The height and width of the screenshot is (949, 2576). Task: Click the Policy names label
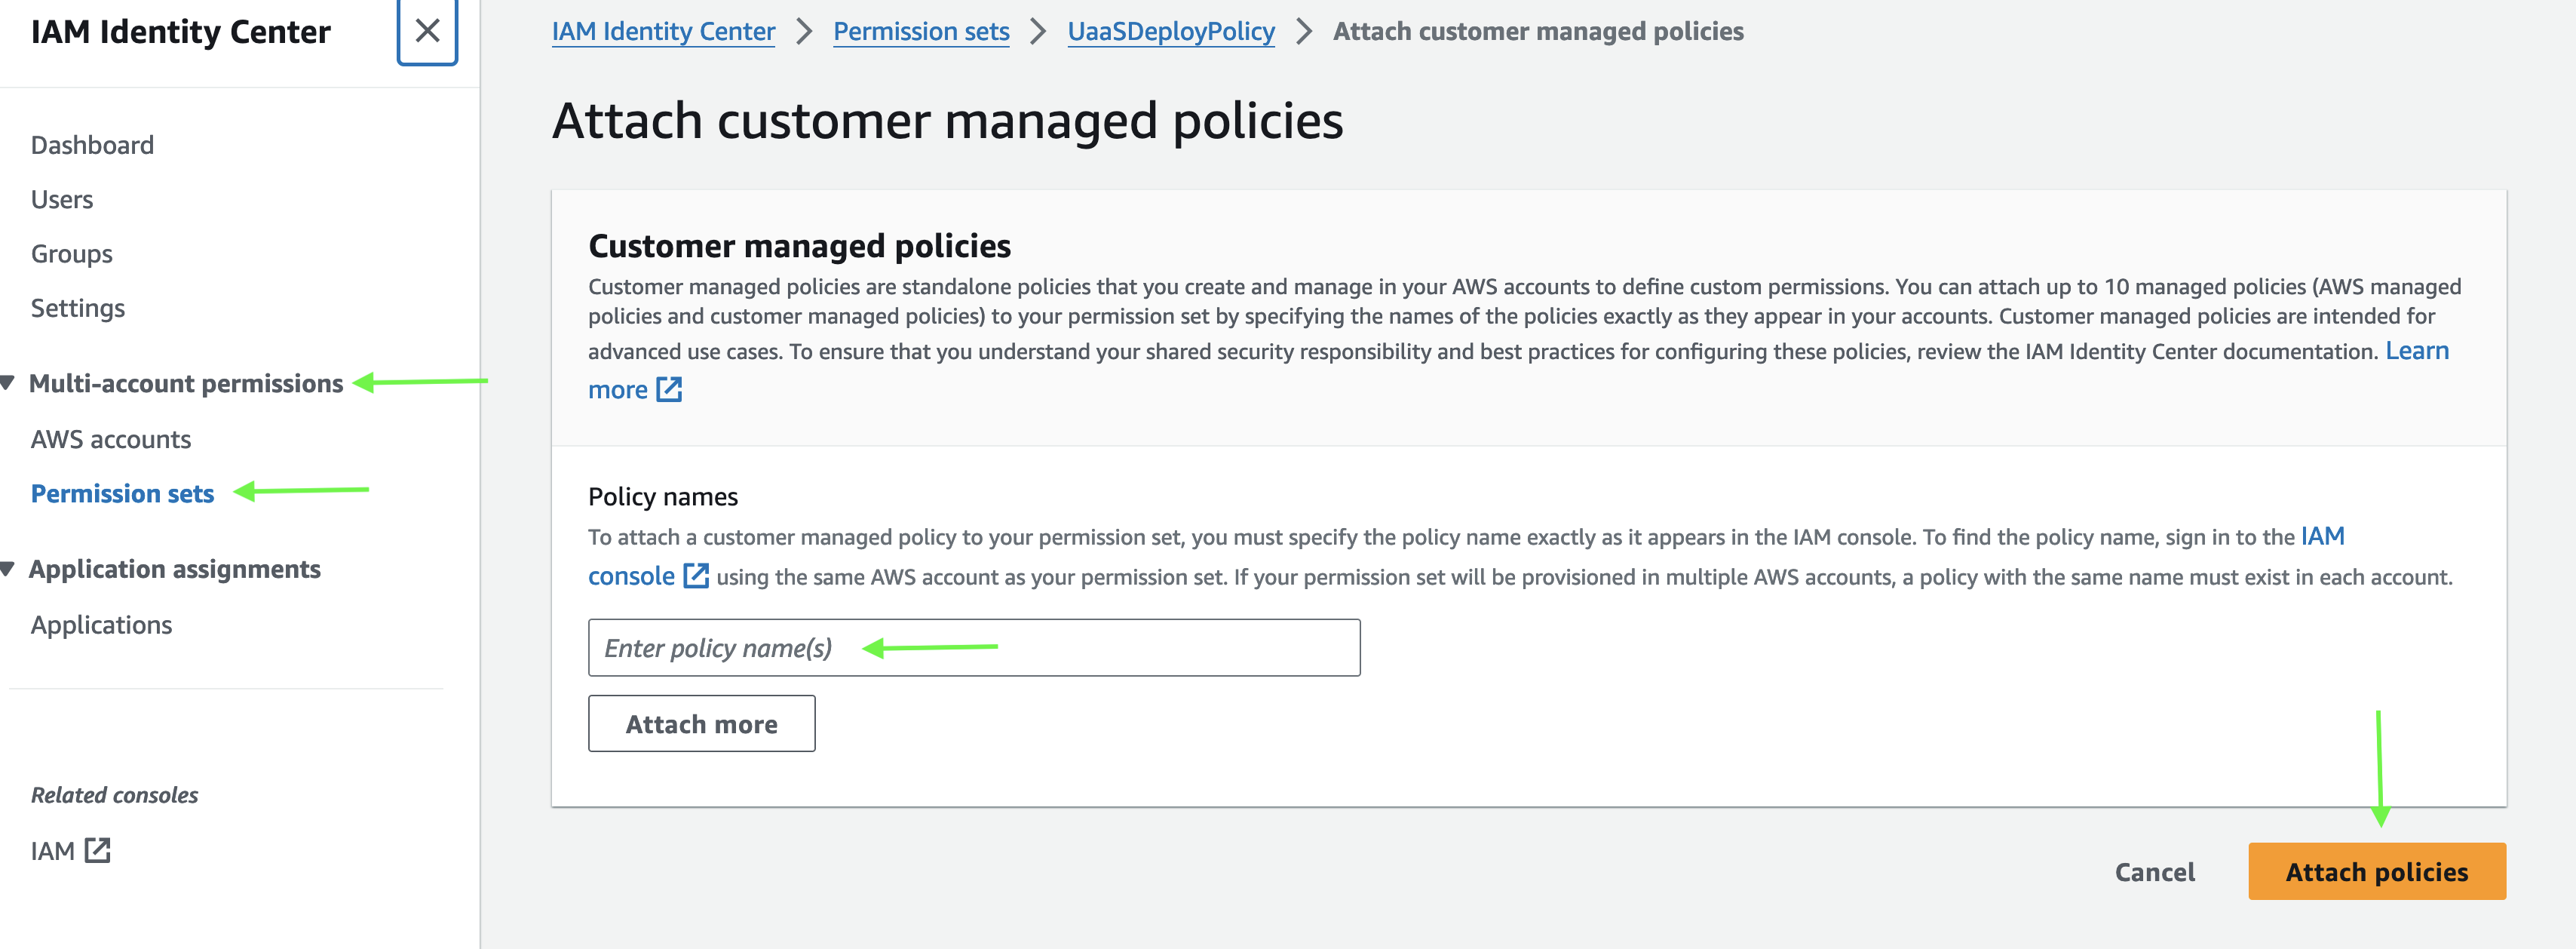[x=663, y=497]
